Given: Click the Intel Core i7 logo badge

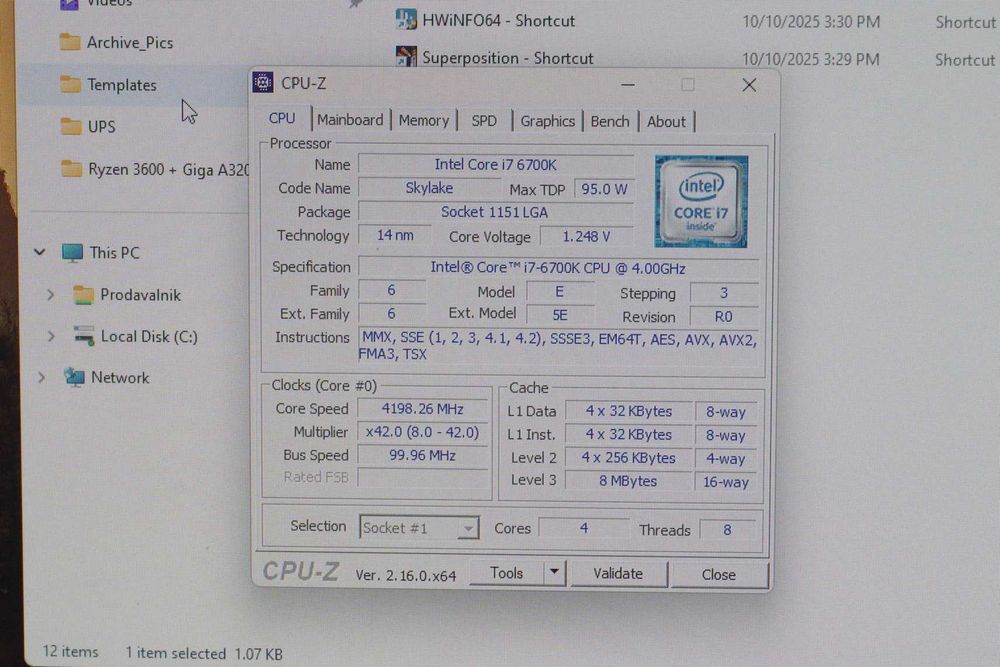Looking at the screenshot, I should (x=701, y=201).
